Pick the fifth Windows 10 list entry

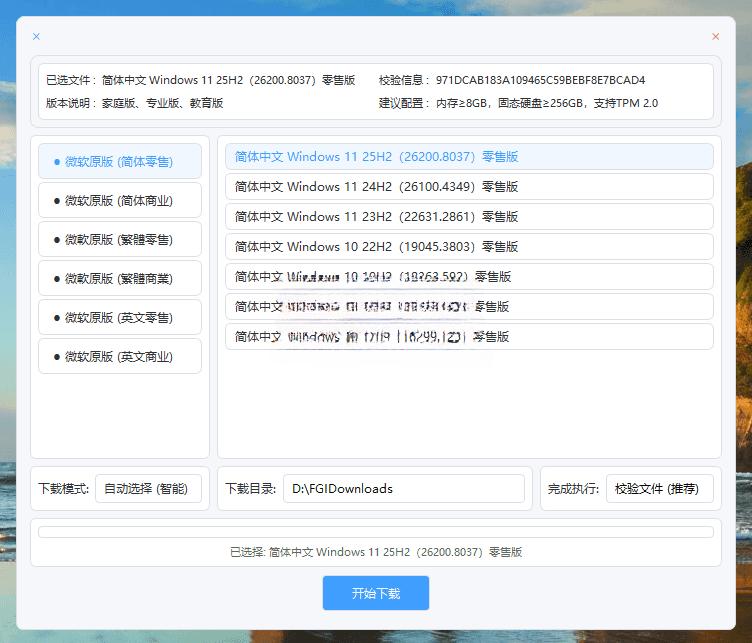point(469,277)
